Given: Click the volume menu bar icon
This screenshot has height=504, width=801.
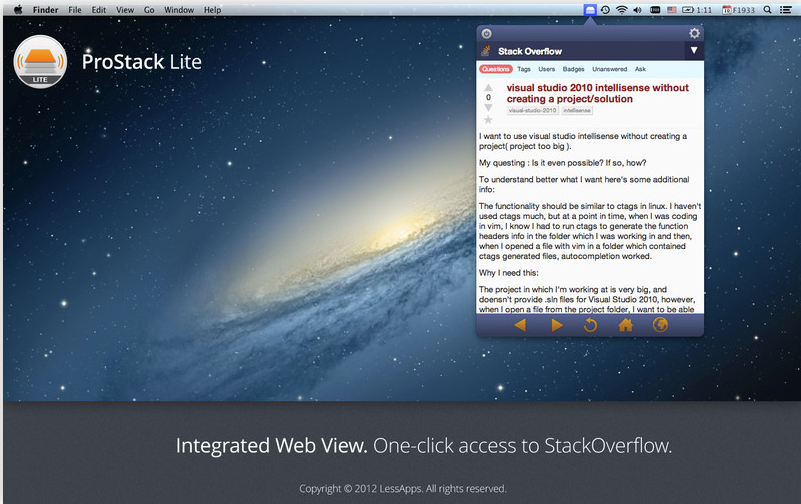Looking at the screenshot, I should pos(638,10).
